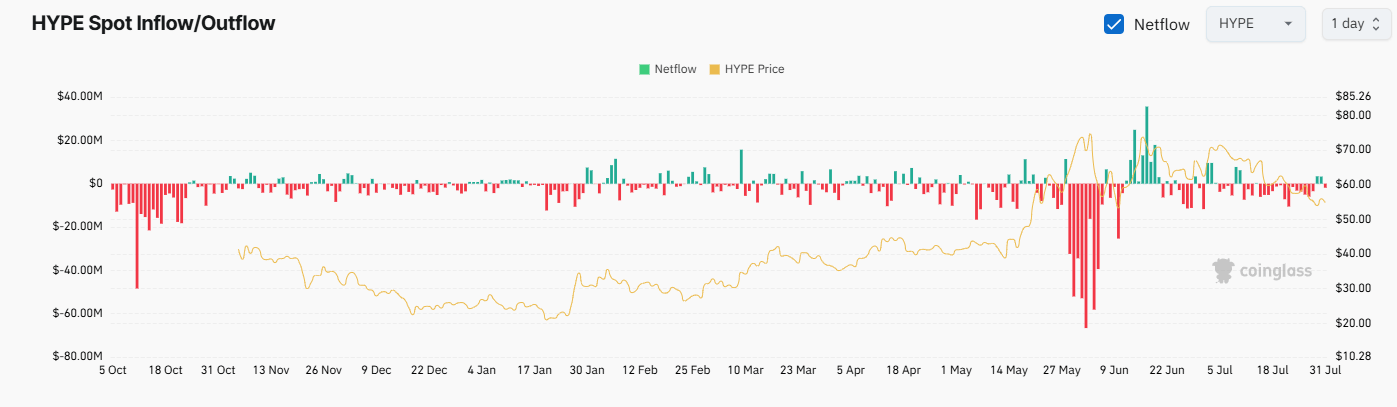Click the $-80.00M axis value

coord(79,356)
